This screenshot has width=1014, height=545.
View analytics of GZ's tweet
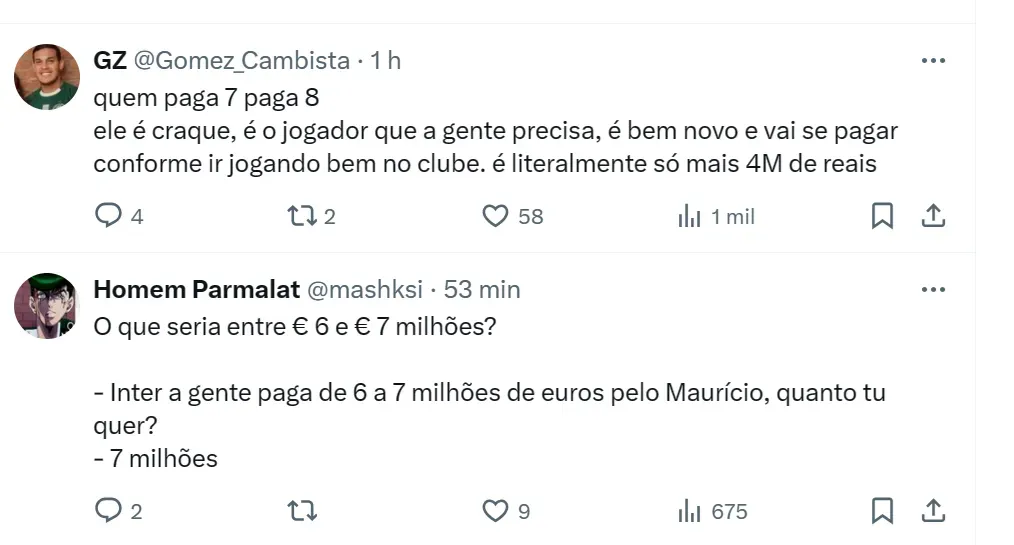click(x=690, y=216)
